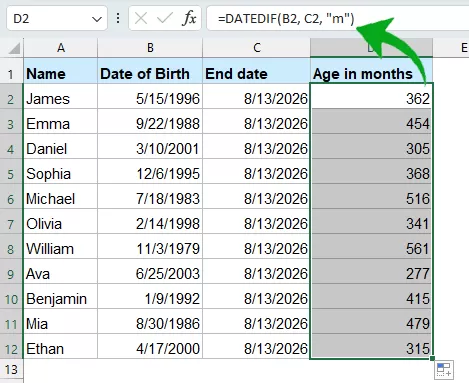
Task: Click the cell containing James
Action: point(60,96)
